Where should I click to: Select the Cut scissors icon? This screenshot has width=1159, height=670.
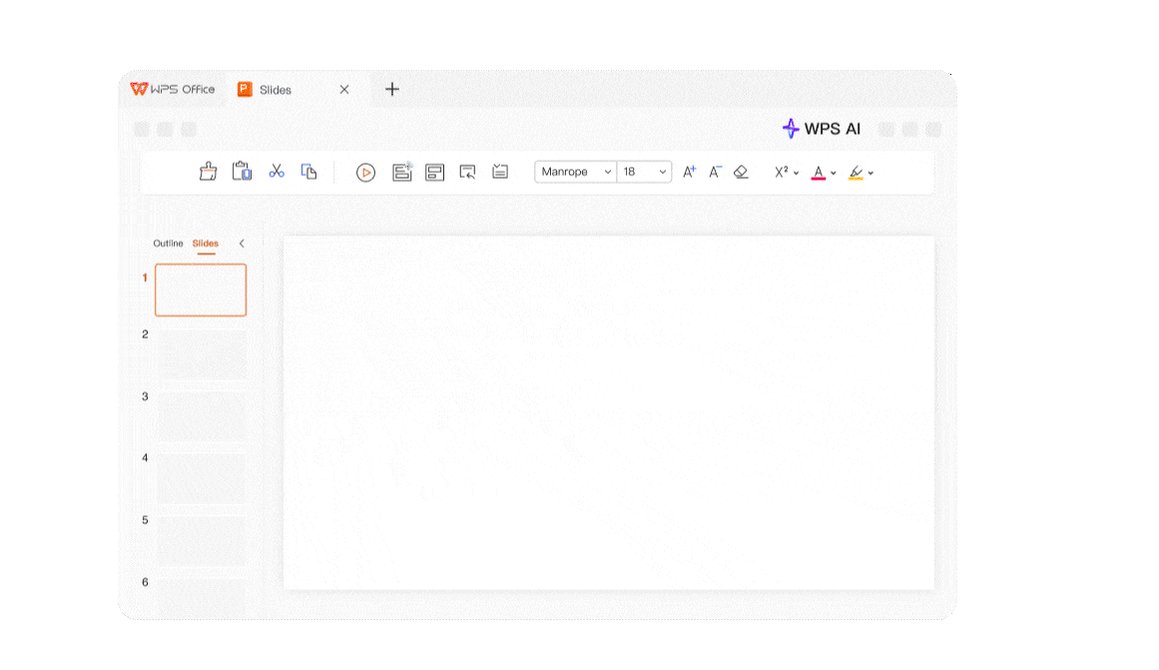pos(276,172)
